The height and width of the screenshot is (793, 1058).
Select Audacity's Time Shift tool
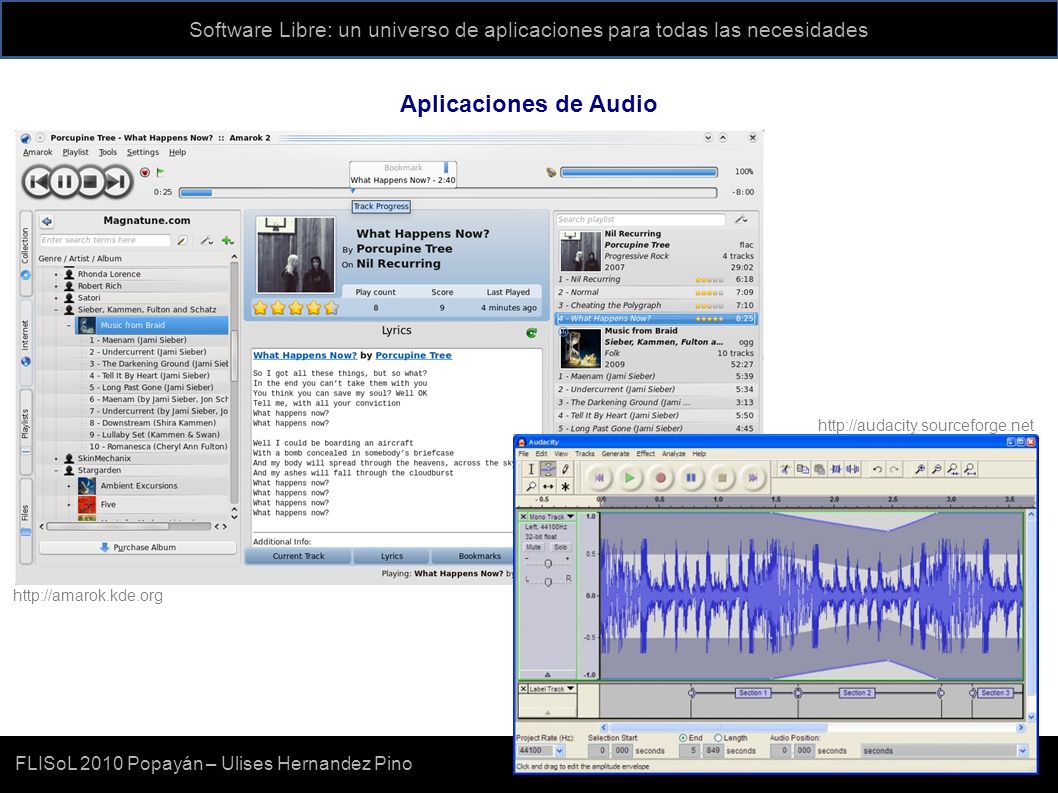tap(548, 486)
